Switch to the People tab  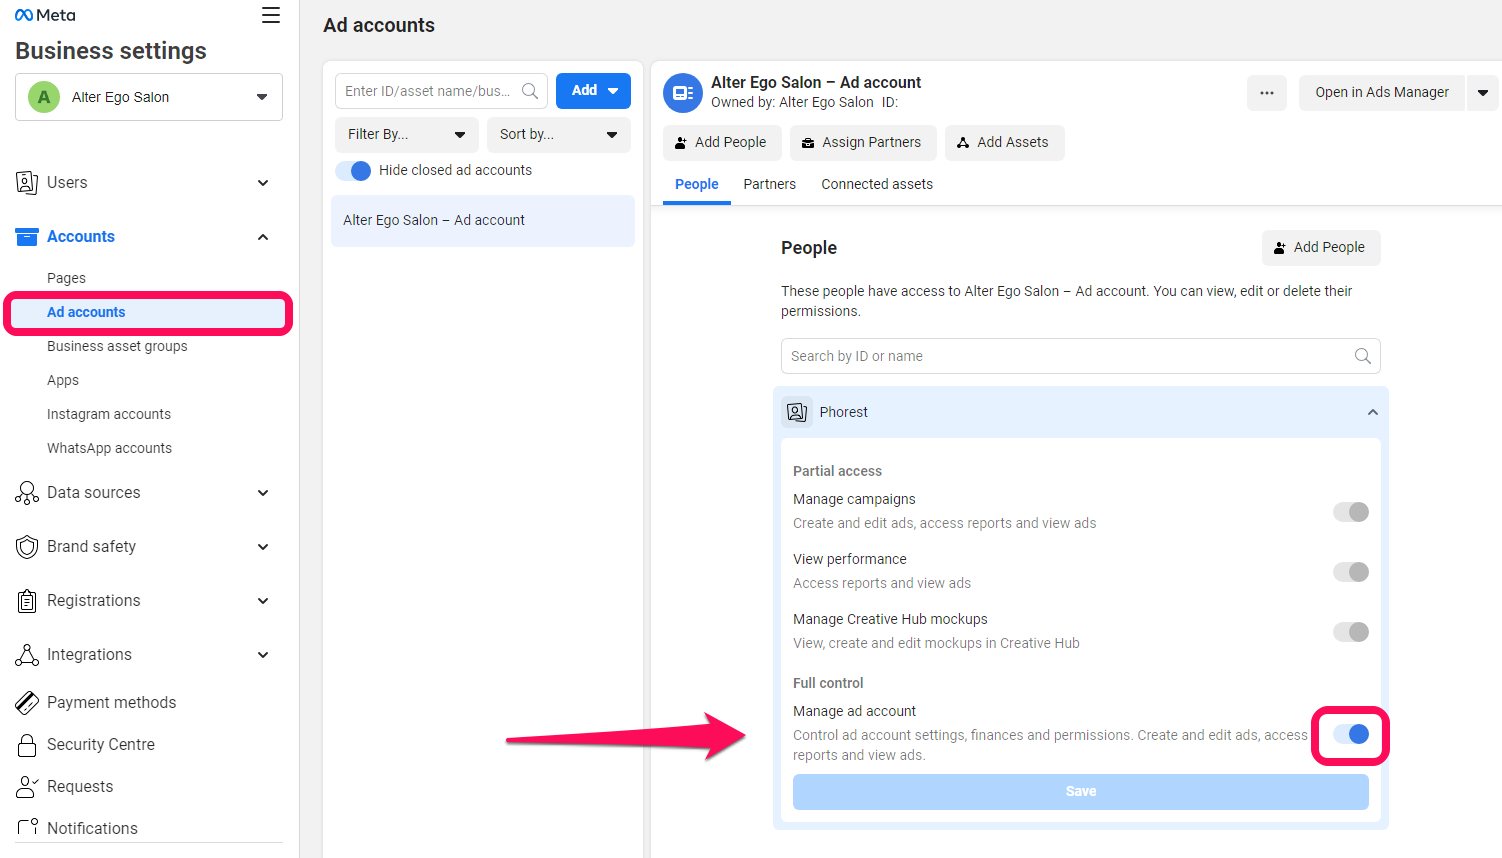click(x=697, y=185)
